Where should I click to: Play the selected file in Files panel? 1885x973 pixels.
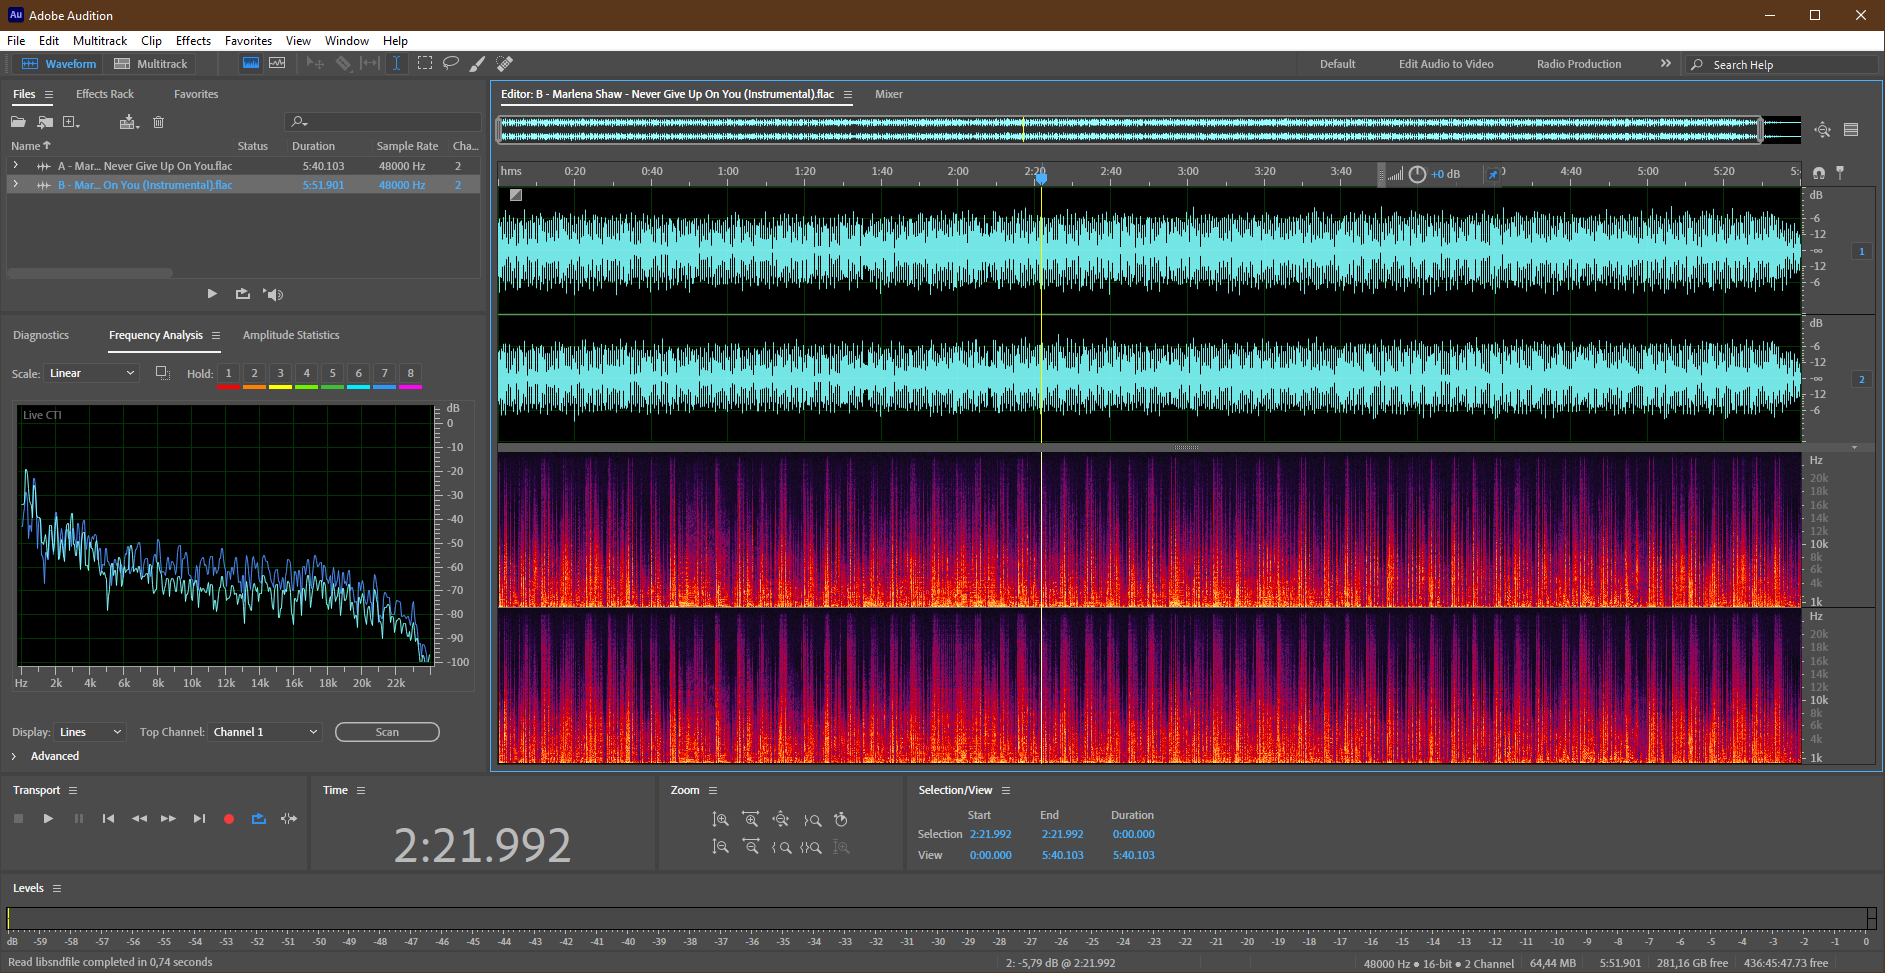[212, 294]
